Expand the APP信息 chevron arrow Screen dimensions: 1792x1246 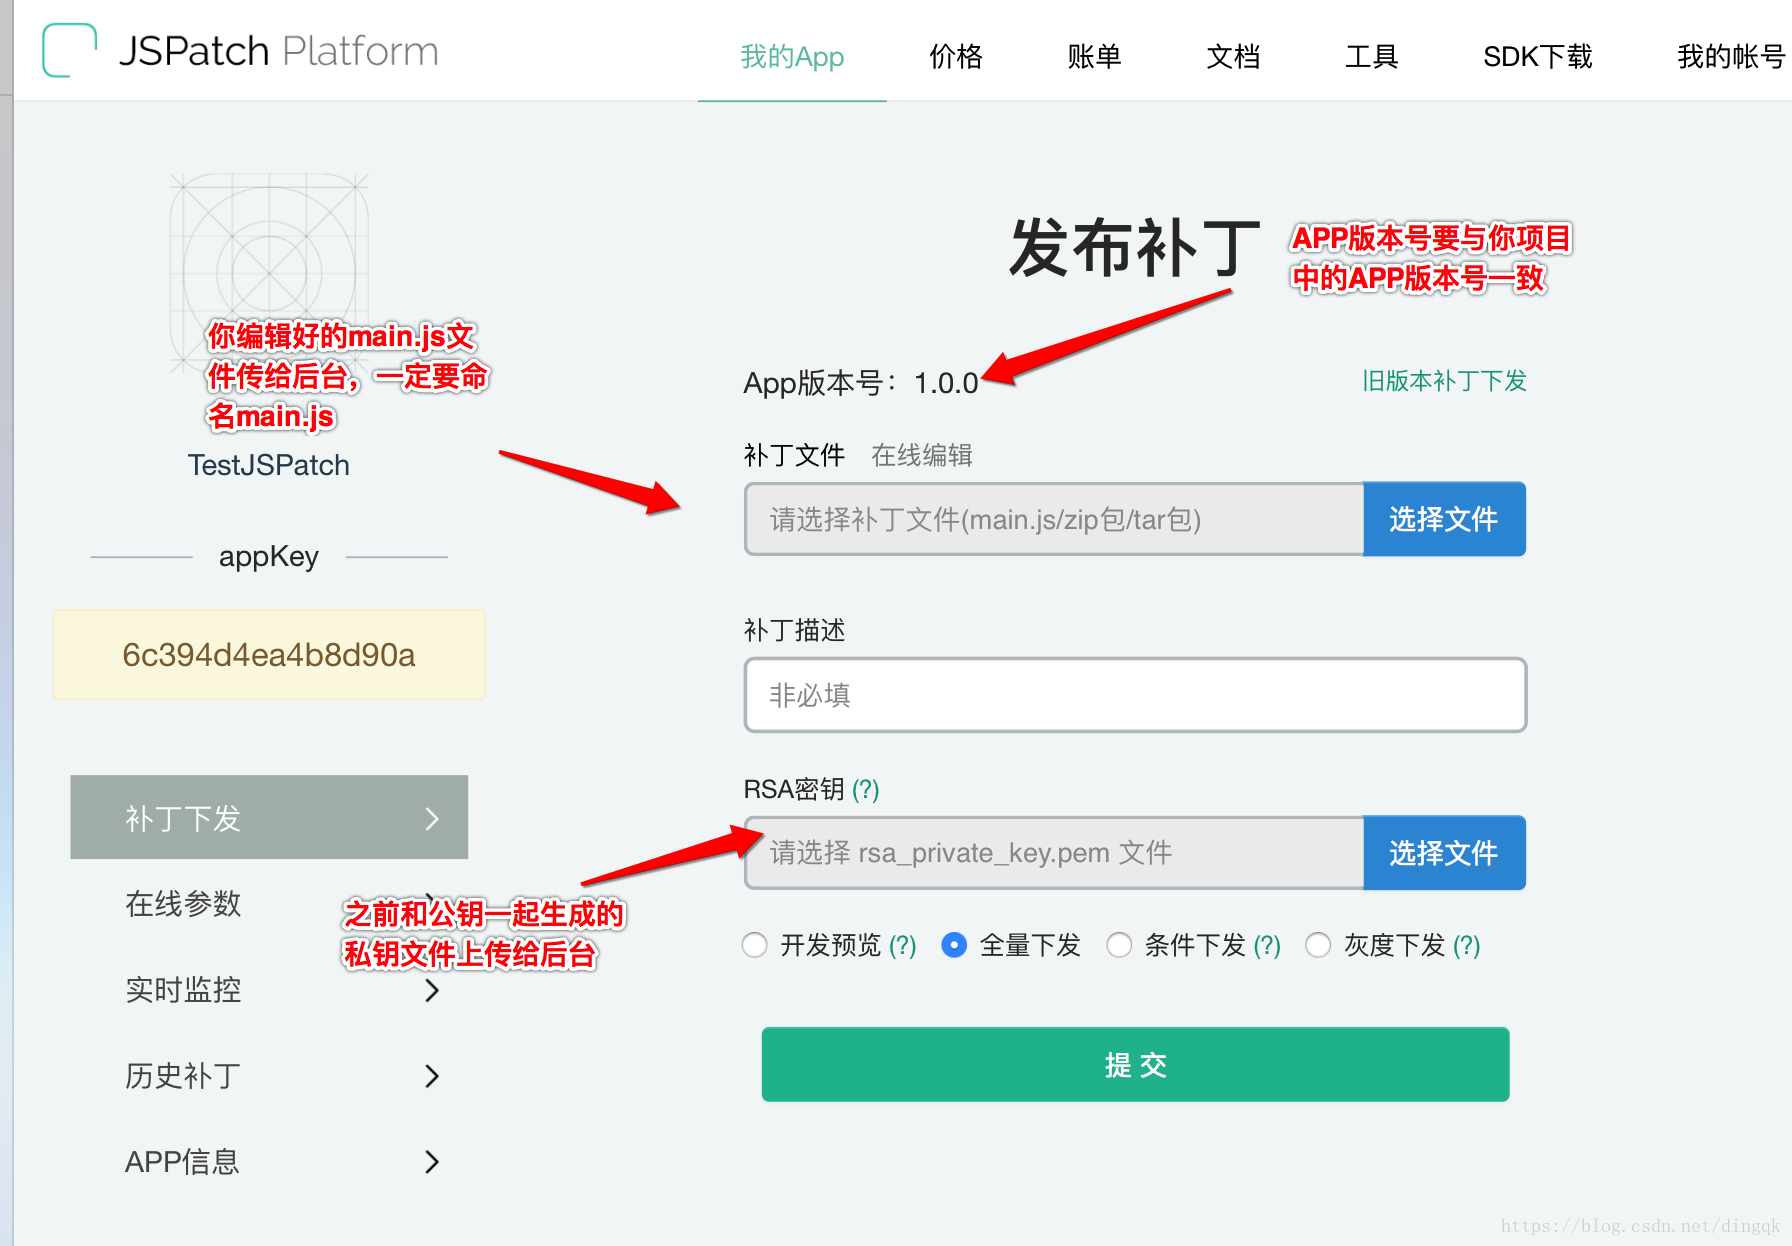pyautogui.click(x=432, y=1163)
